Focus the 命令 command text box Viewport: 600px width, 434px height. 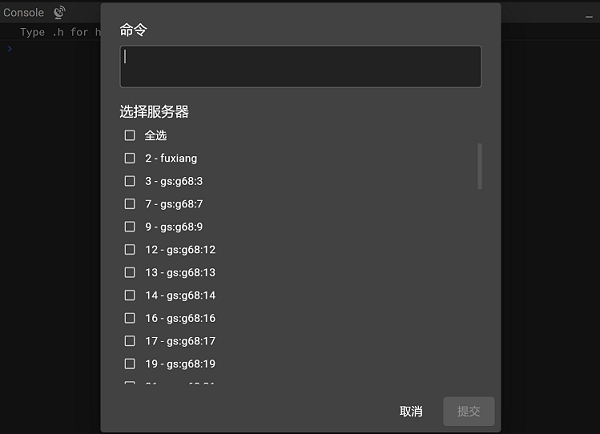pyautogui.click(x=301, y=66)
